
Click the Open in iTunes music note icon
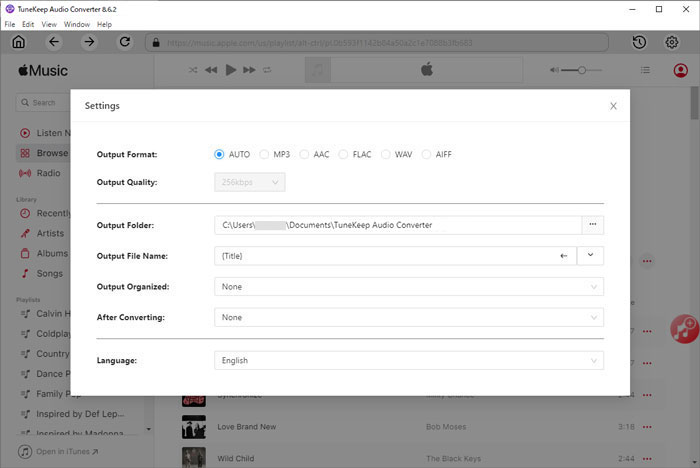(25, 451)
